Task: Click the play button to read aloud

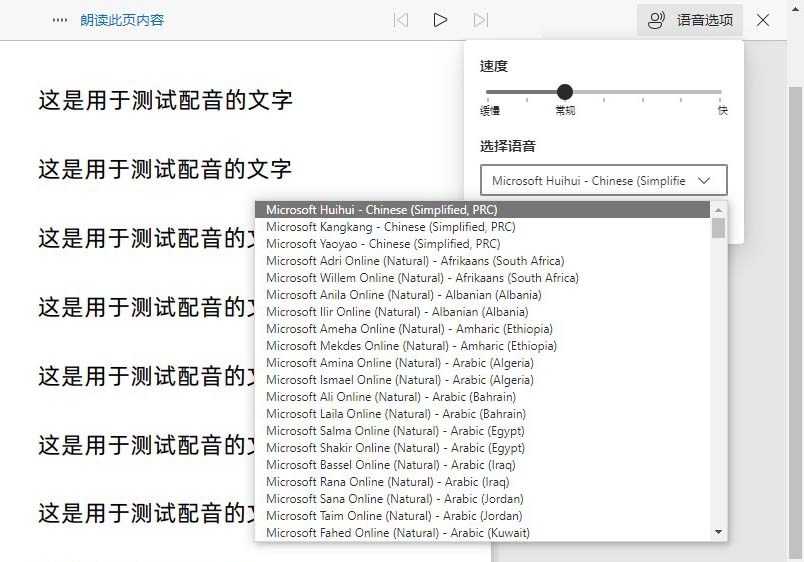Action: tap(440, 20)
